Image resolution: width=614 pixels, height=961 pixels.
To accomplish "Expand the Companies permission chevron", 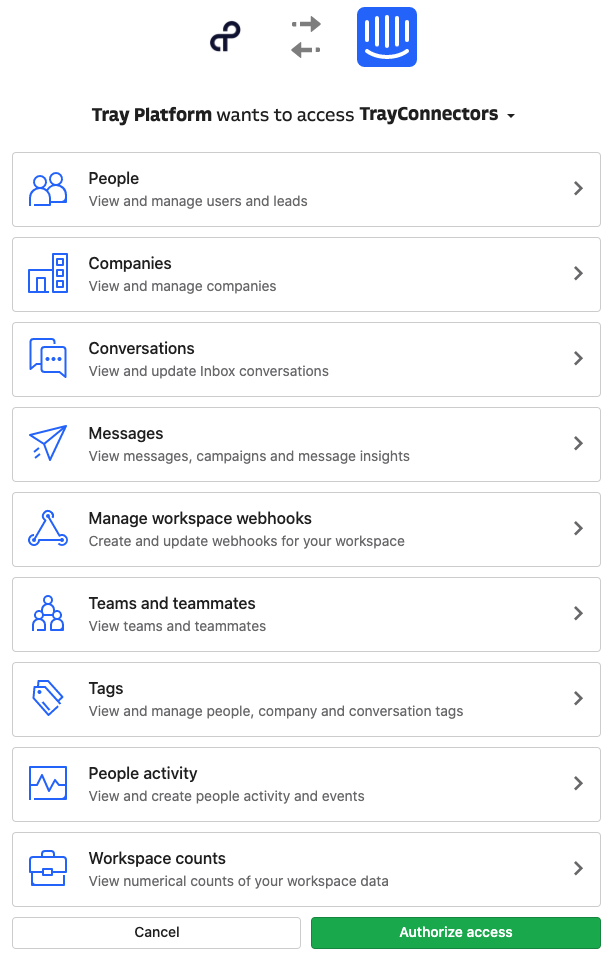I will click(x=578, y=273).
